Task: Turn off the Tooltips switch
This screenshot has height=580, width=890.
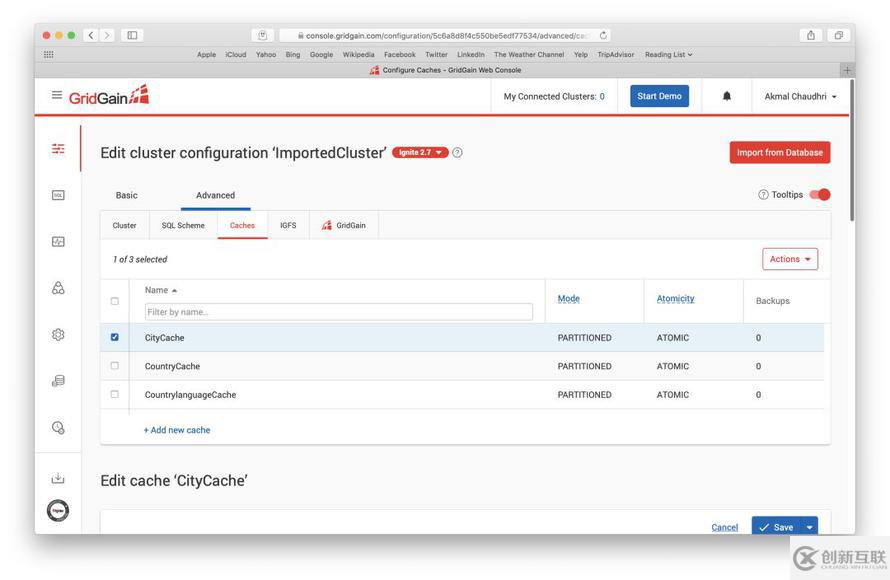Action: 820,195
